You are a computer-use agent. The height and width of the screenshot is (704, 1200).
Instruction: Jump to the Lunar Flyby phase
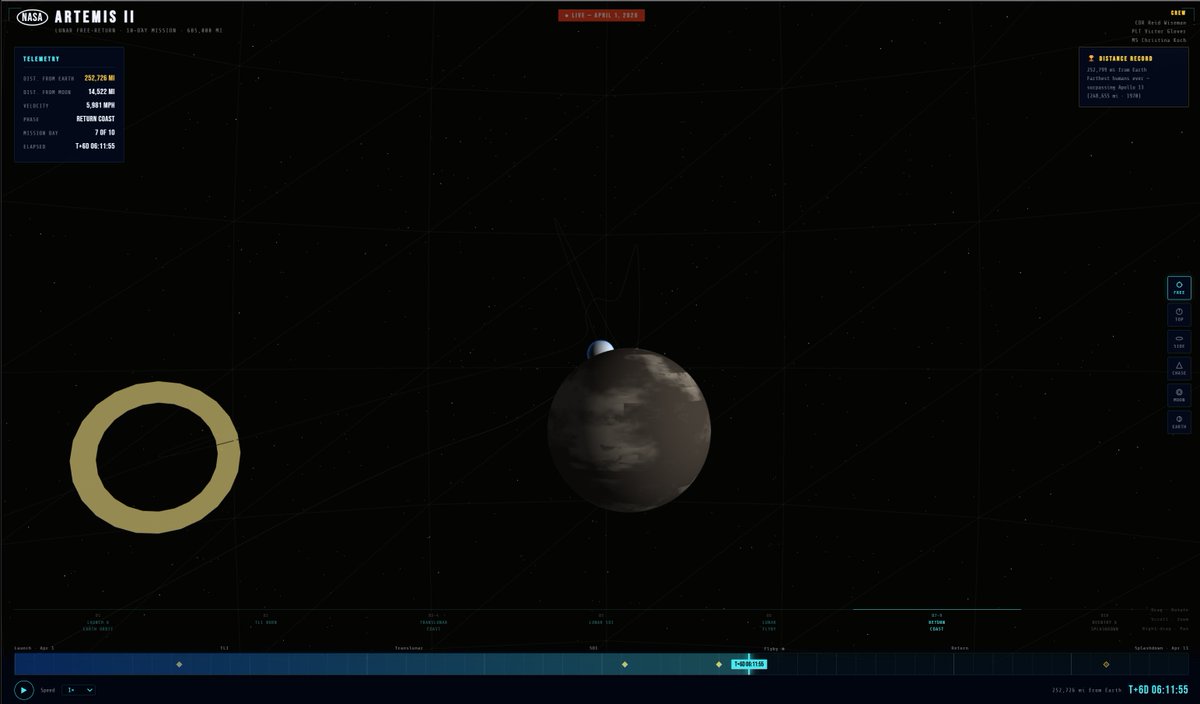(x=769, y=622)
